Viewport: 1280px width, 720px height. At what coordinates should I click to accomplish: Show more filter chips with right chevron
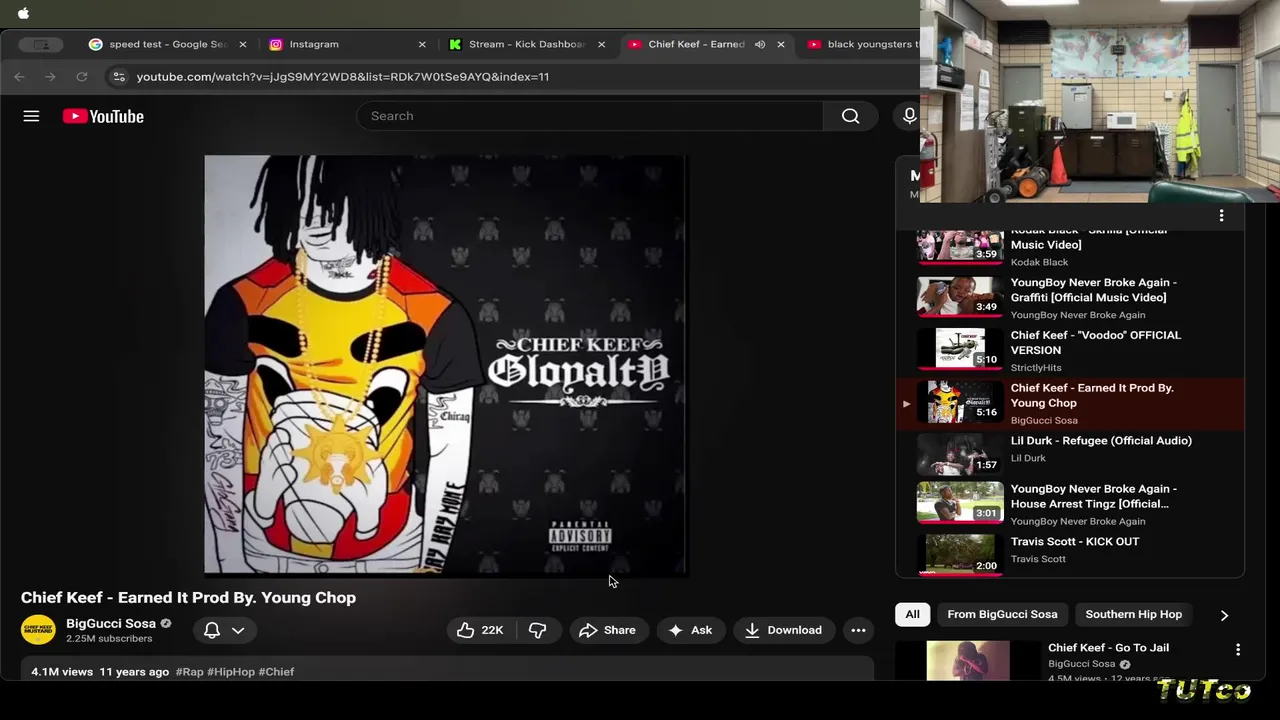click(x=1224, y=615)
